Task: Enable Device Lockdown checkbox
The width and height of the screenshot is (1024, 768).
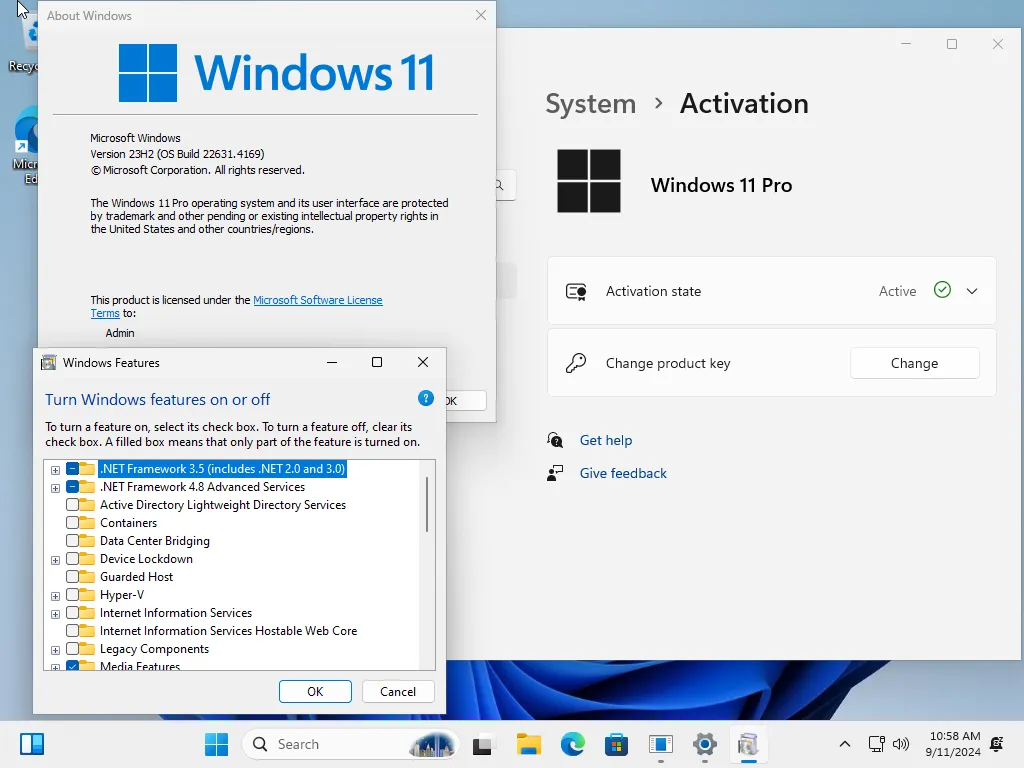Action: [x=72, y=558]
